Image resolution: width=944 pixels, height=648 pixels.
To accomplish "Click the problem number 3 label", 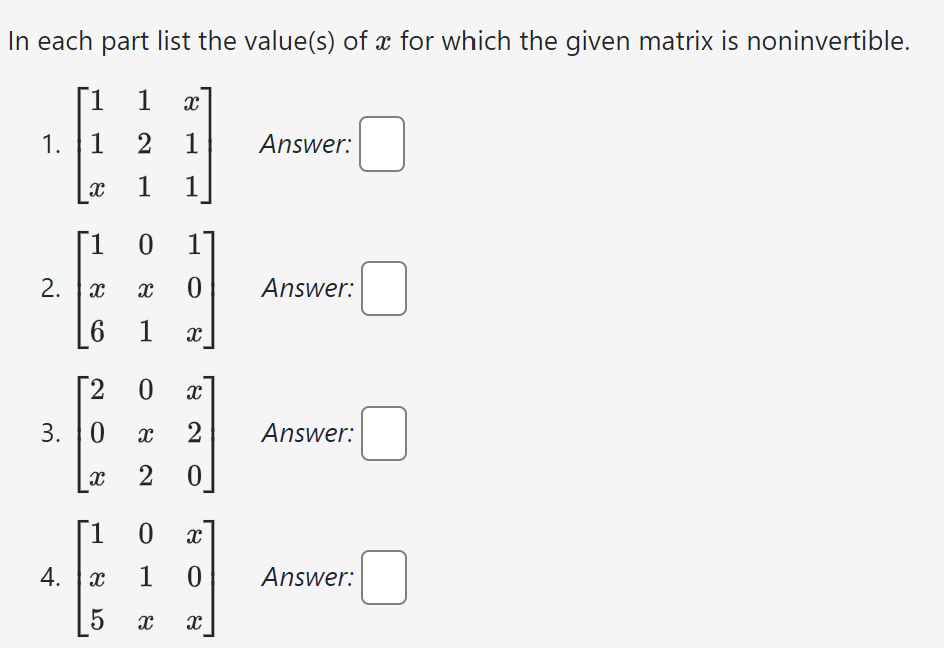I will pos(49,434).
